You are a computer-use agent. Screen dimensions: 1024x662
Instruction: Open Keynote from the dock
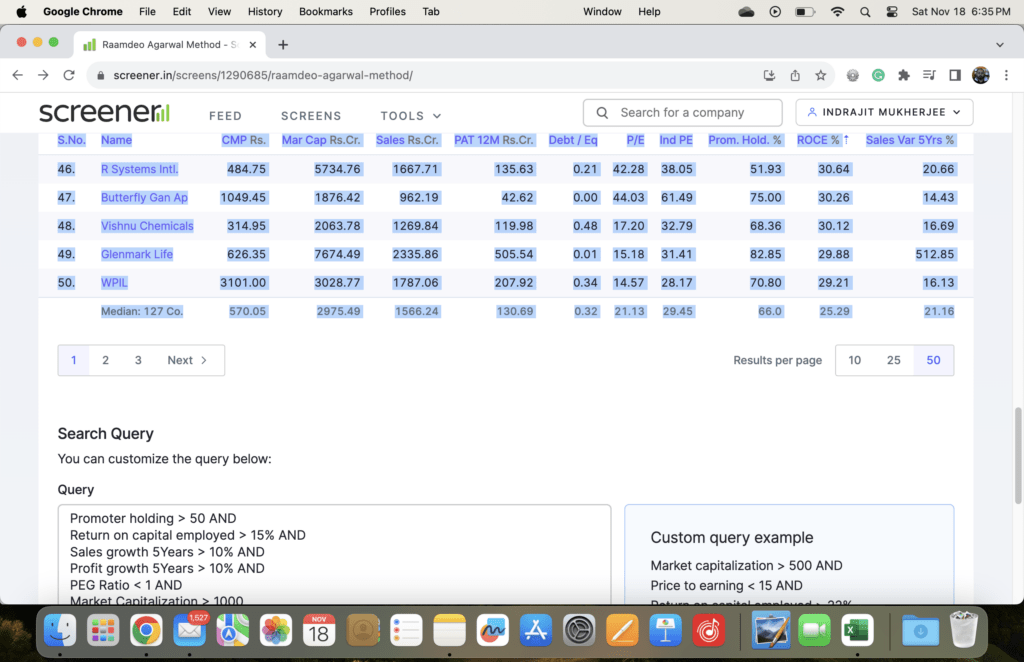click(665, 631)
